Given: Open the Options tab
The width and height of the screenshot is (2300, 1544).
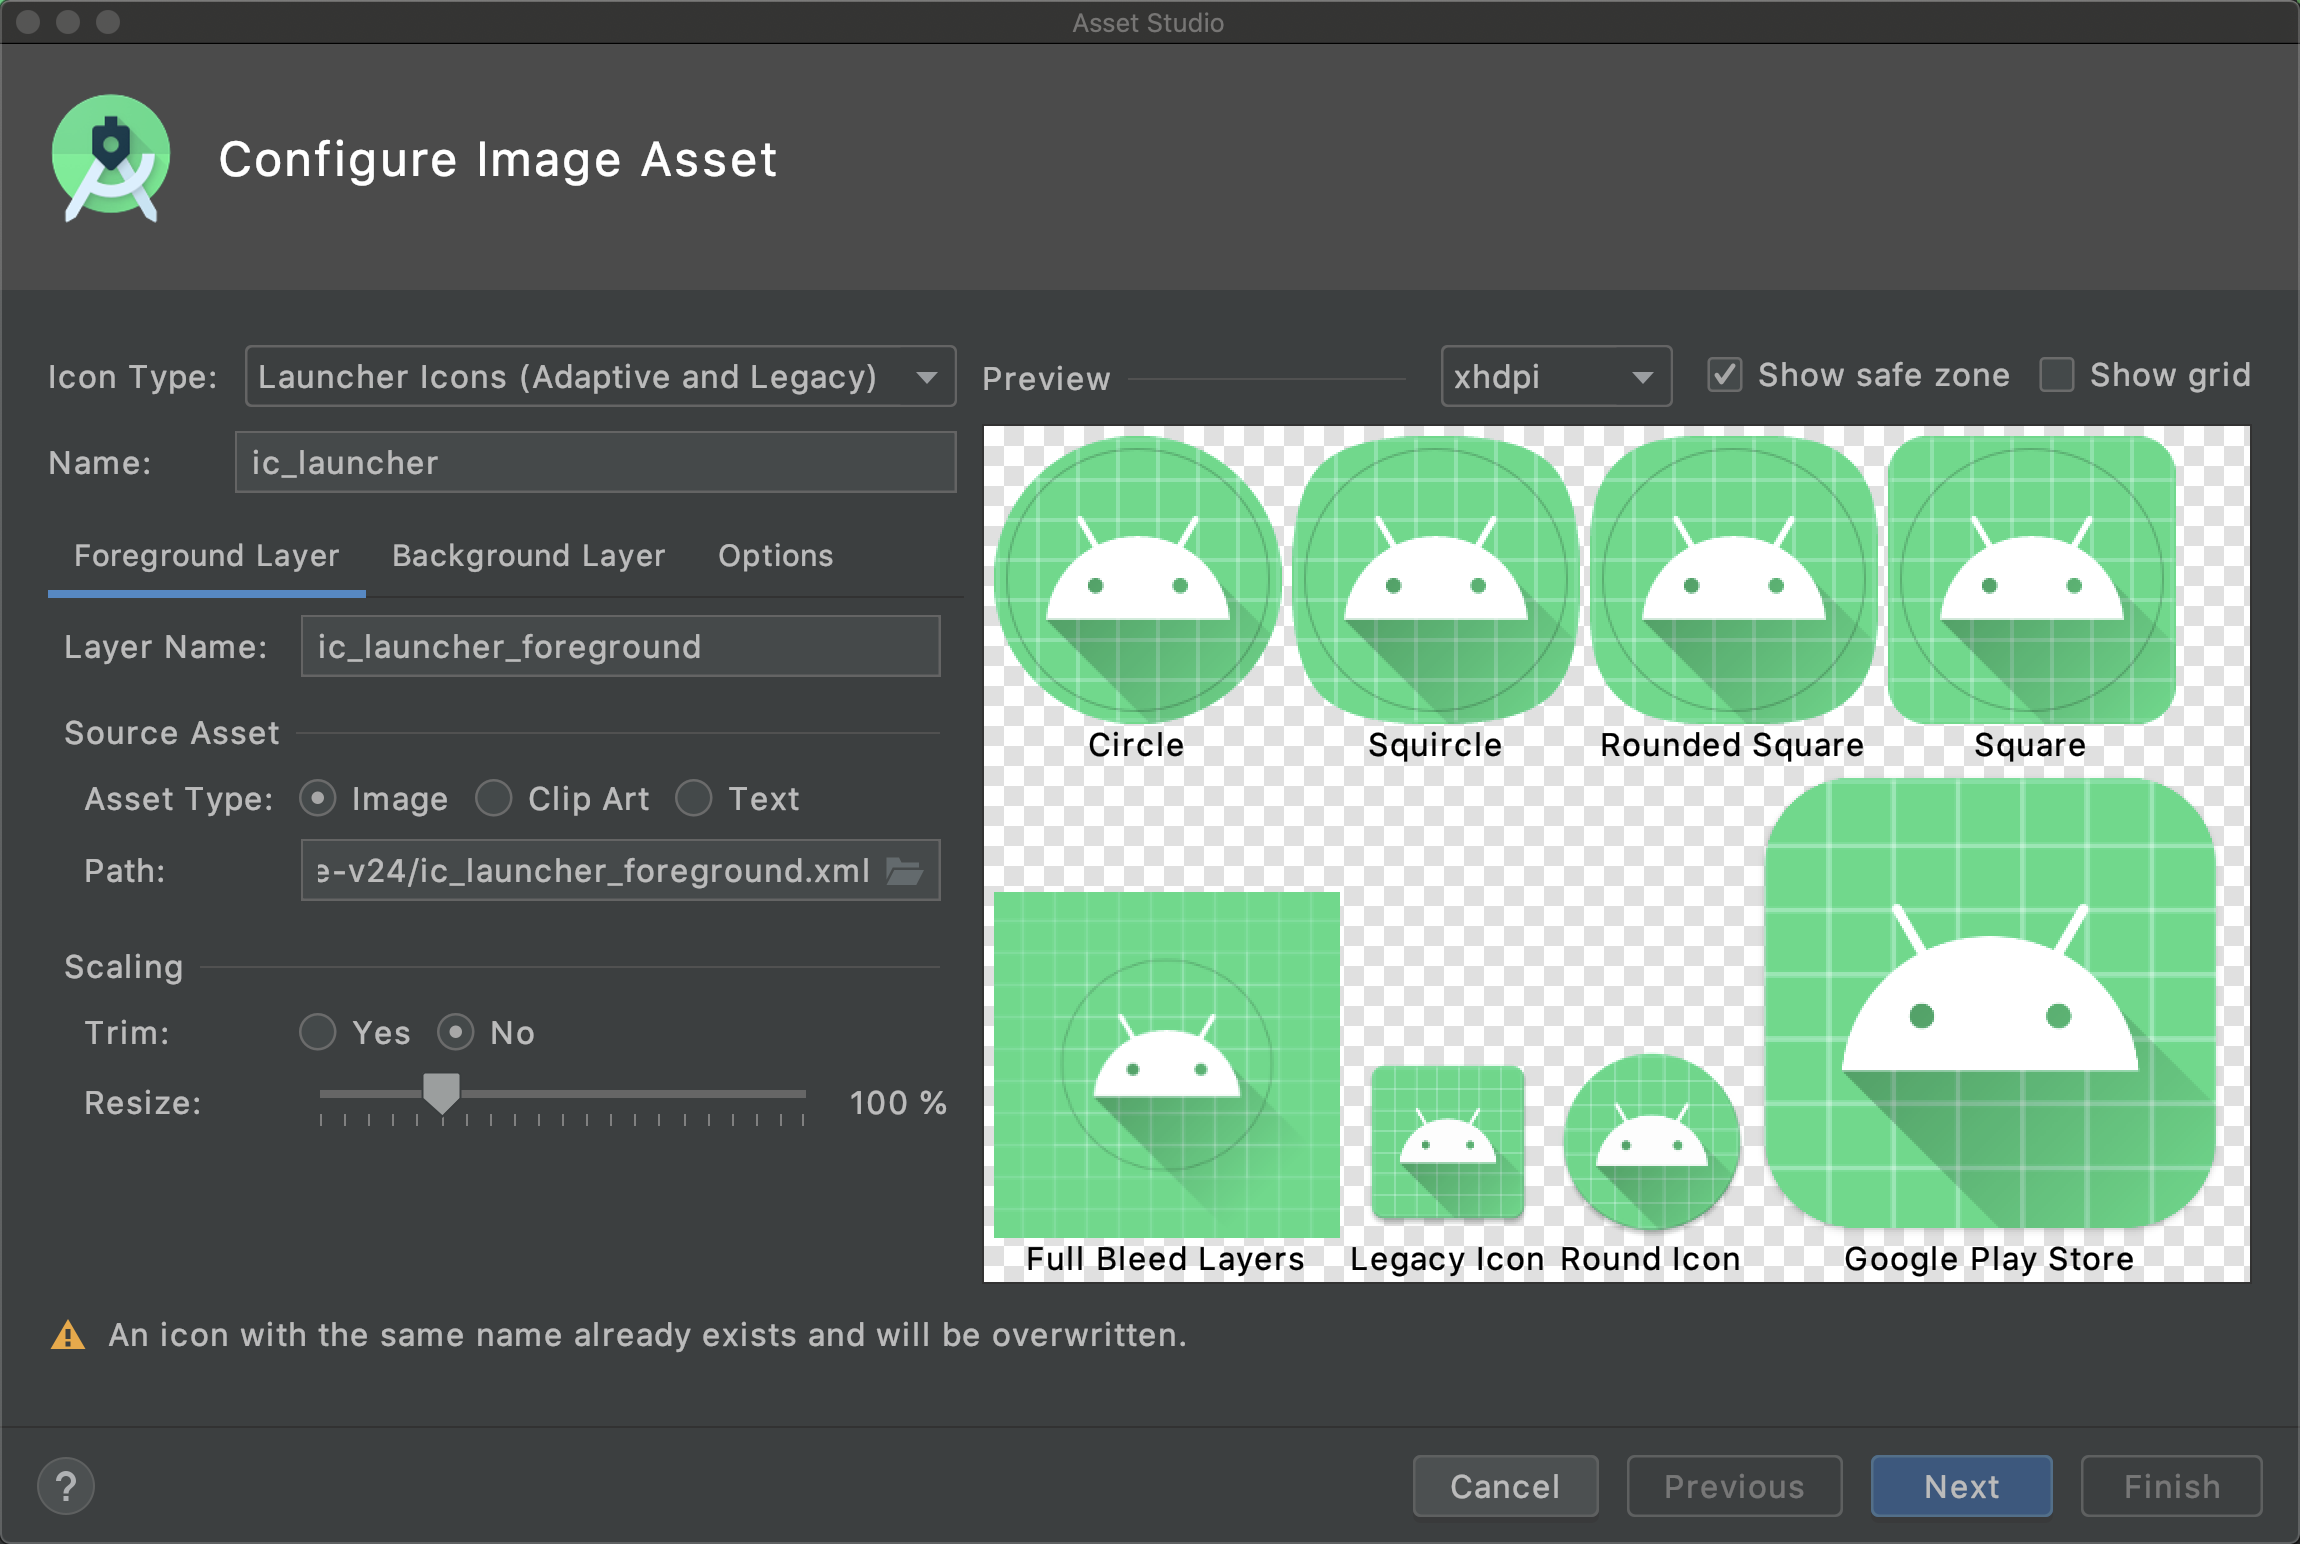Looking at the screenshot, I should pos(776,556).
